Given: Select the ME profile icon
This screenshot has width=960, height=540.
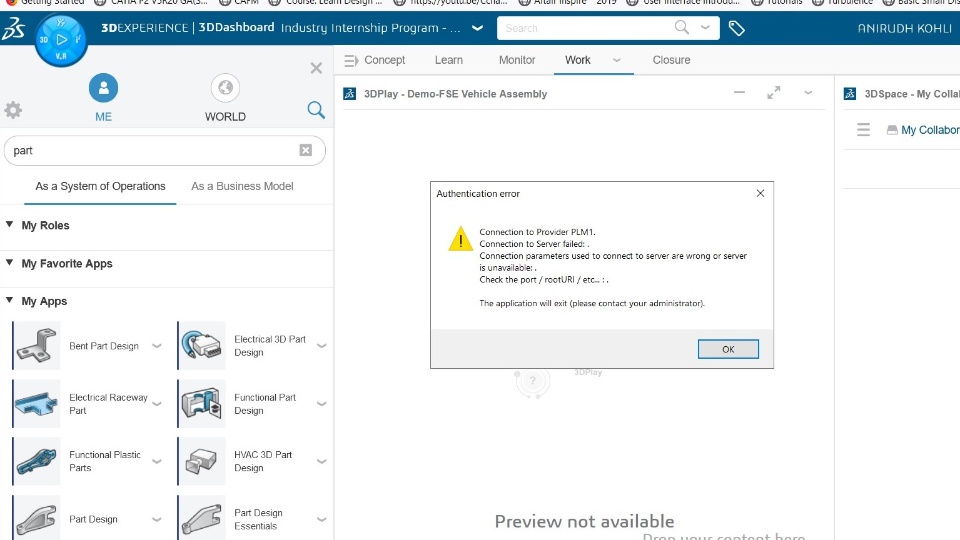Looking at the screenshot, I should coord(103,88).
